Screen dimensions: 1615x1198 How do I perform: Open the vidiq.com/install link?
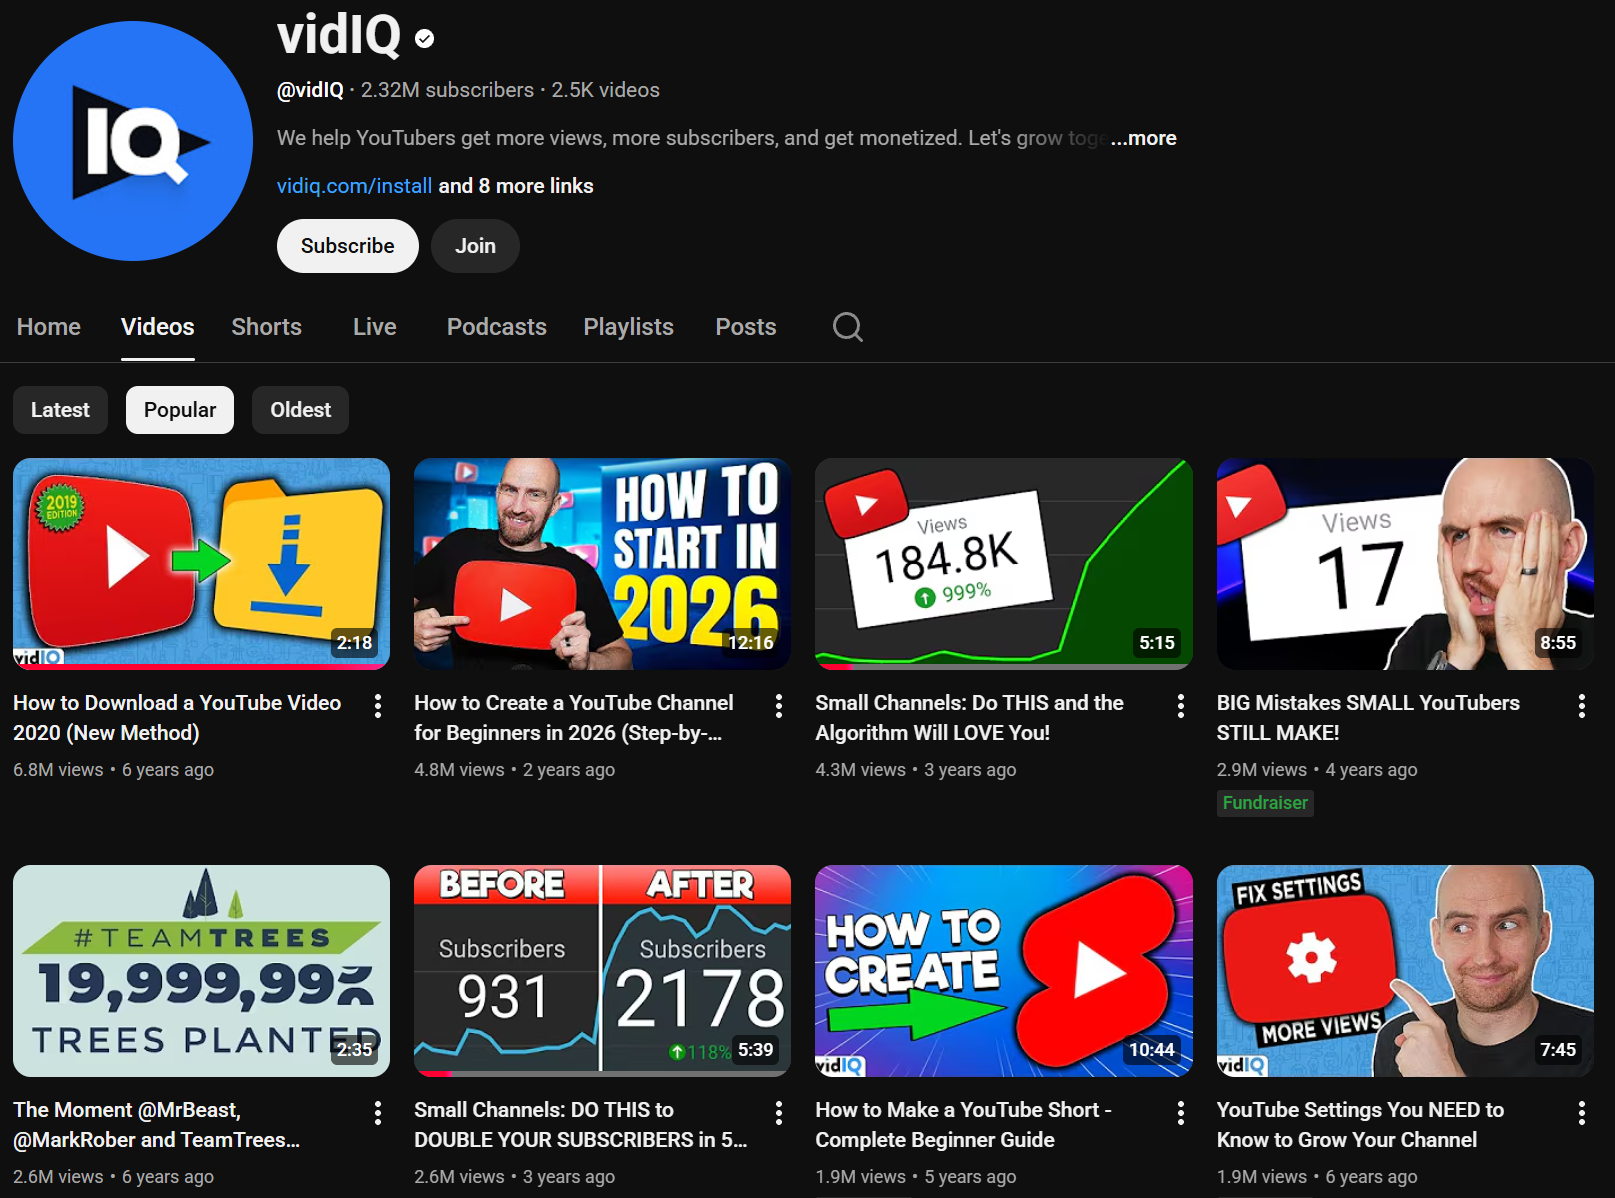click(x=354, y=185)
